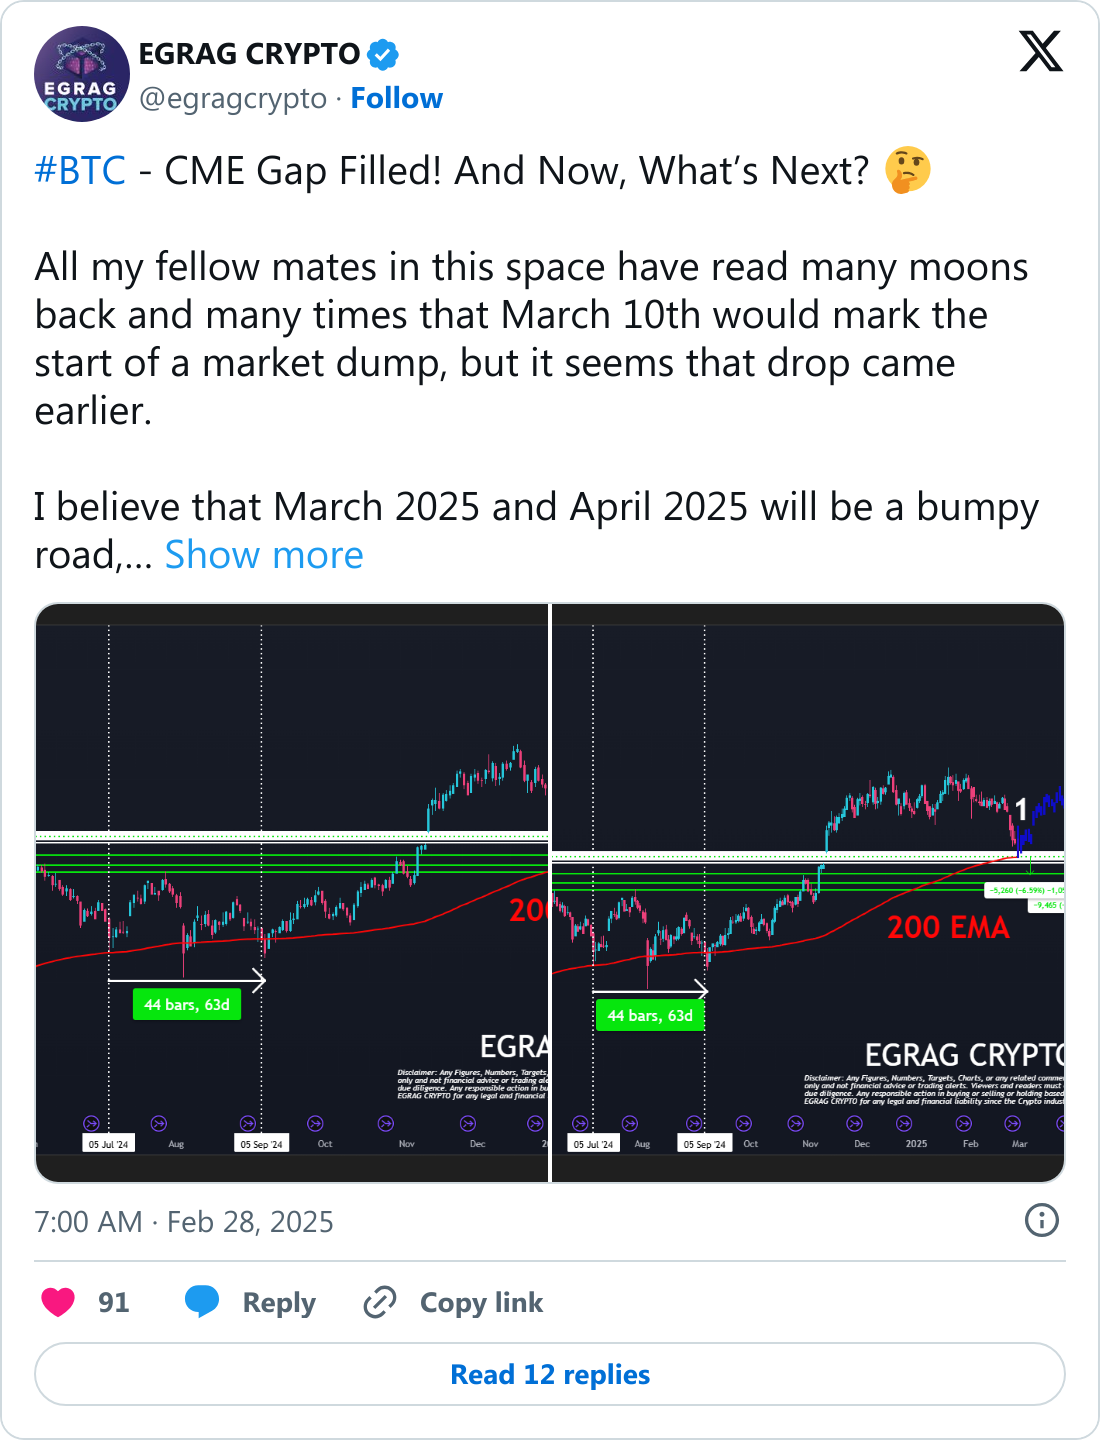Click the thinking face emoji

(908, 170)
